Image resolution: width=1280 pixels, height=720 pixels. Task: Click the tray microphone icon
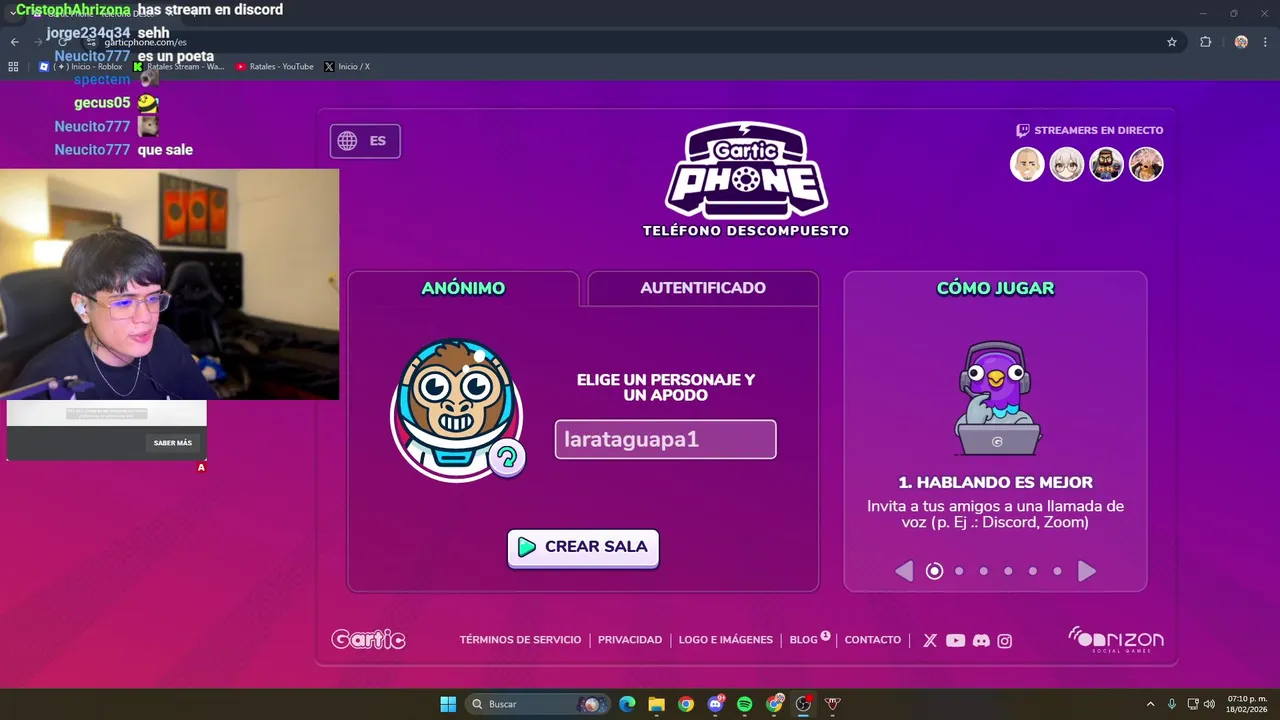point(1171,704)
